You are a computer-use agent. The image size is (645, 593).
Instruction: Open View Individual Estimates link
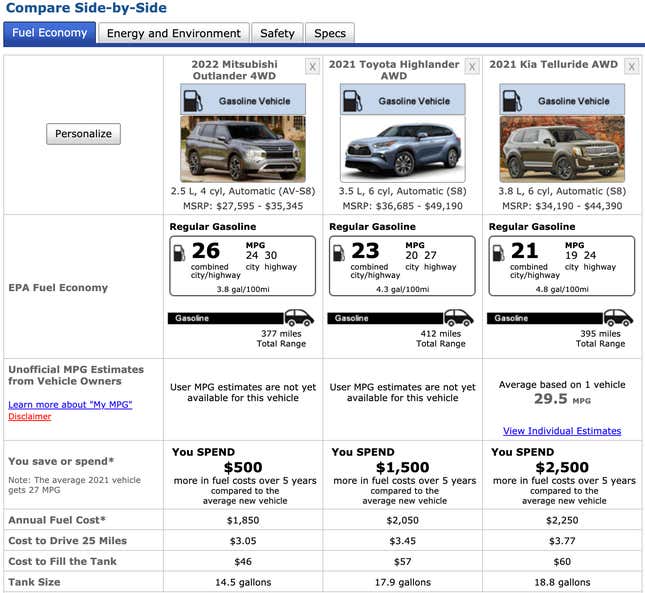pyautogui.click(x=562, y=431)
